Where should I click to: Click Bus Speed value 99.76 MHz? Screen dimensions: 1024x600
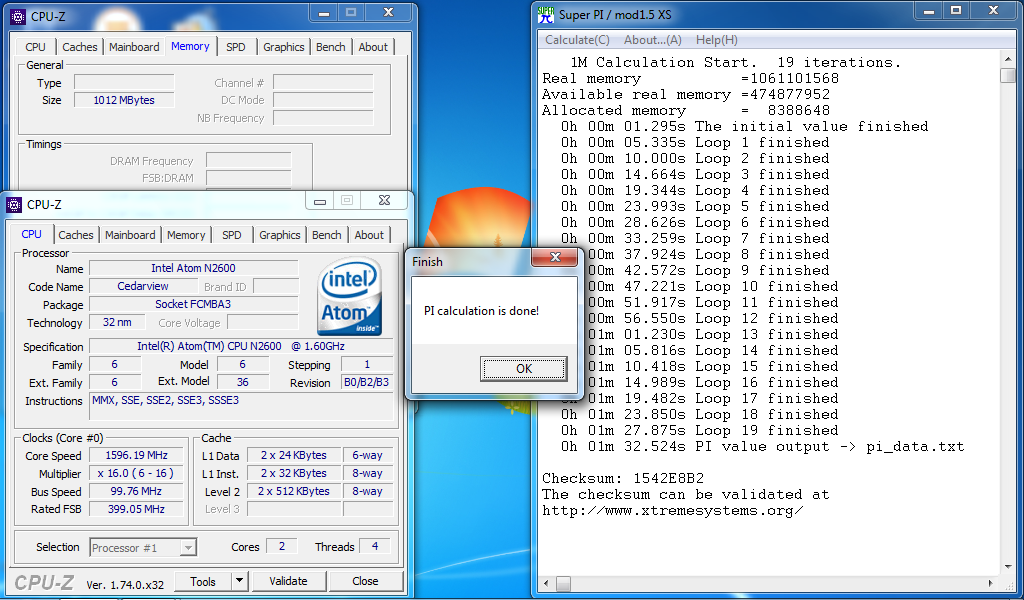coord(136,492)
